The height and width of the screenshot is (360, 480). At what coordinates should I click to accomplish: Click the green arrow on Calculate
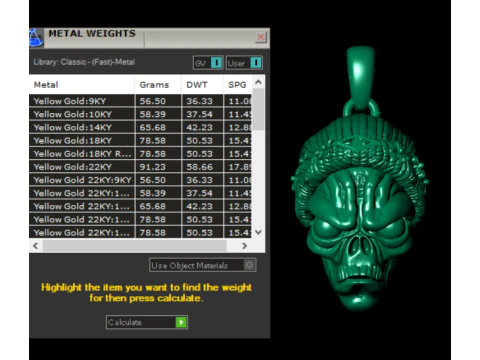click(181, 322)
